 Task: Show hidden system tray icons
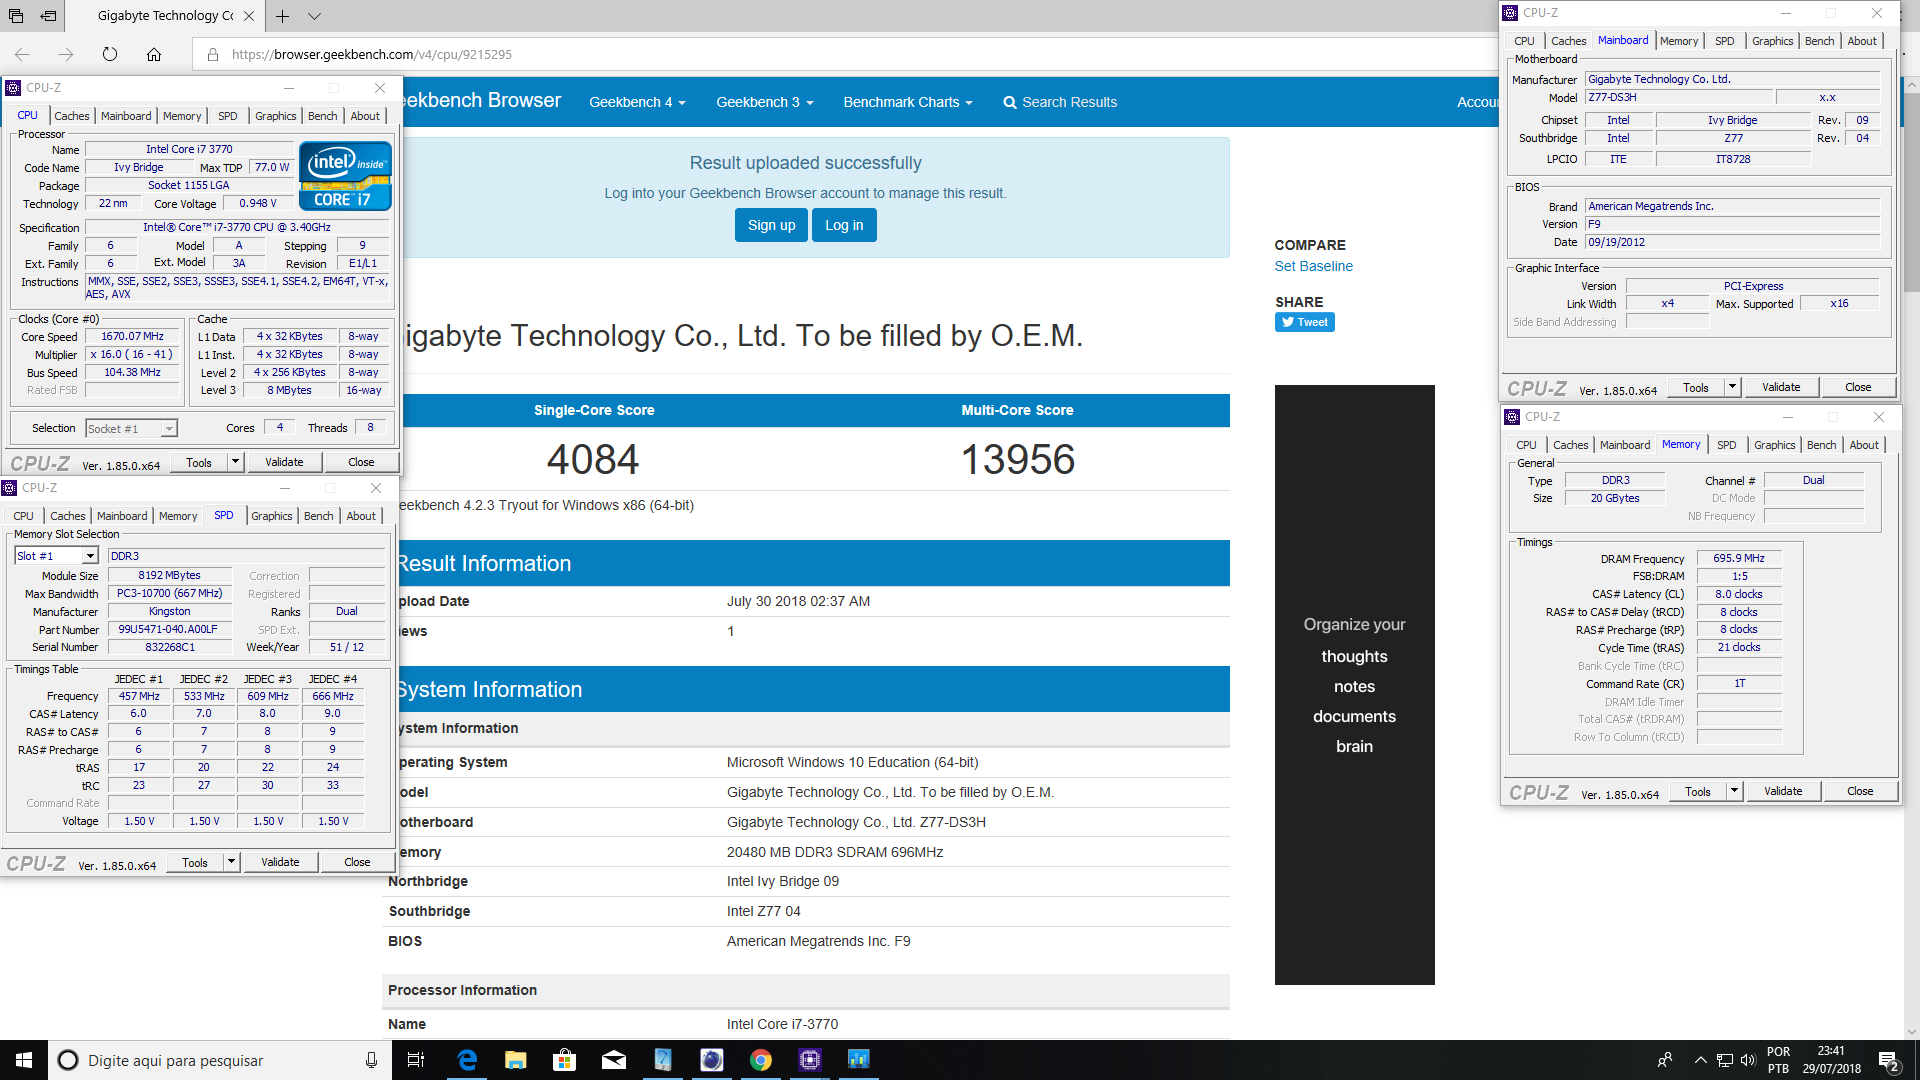click(x=1700, y=1060)
